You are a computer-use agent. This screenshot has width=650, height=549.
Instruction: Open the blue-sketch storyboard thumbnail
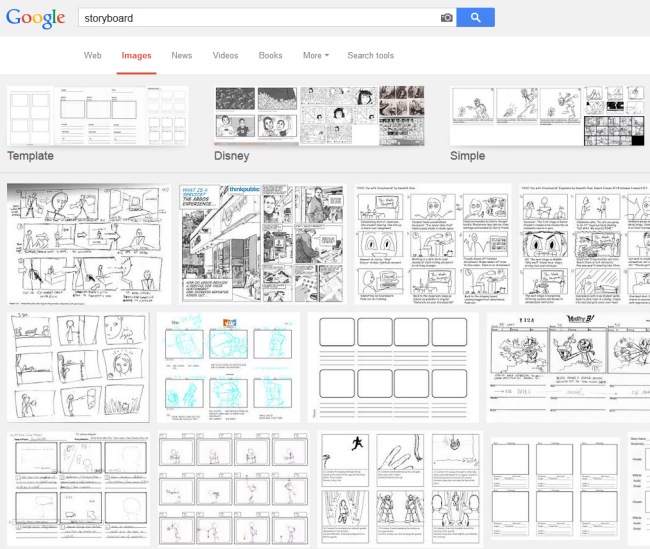pos(228,367)
